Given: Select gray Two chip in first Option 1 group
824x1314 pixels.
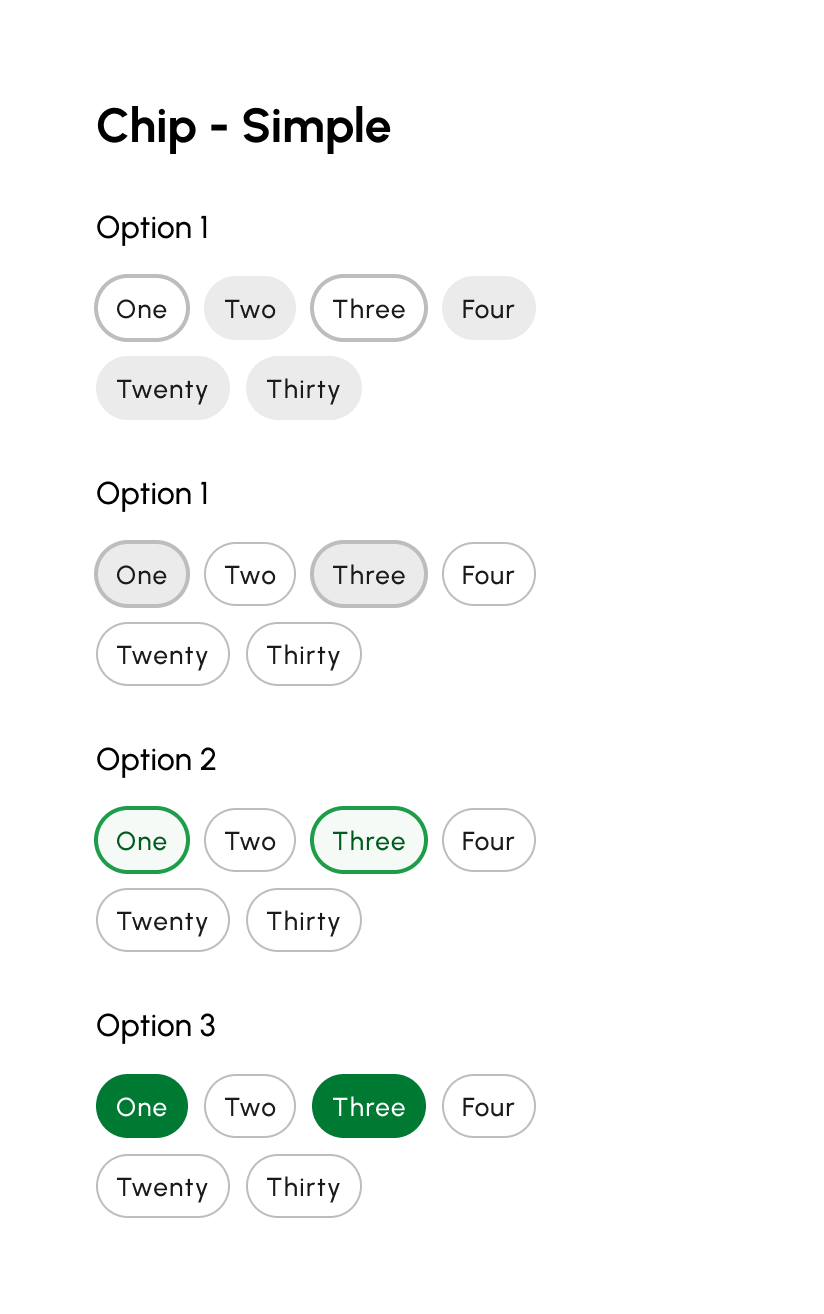Looking at the screenshot, I should [250, 308].
